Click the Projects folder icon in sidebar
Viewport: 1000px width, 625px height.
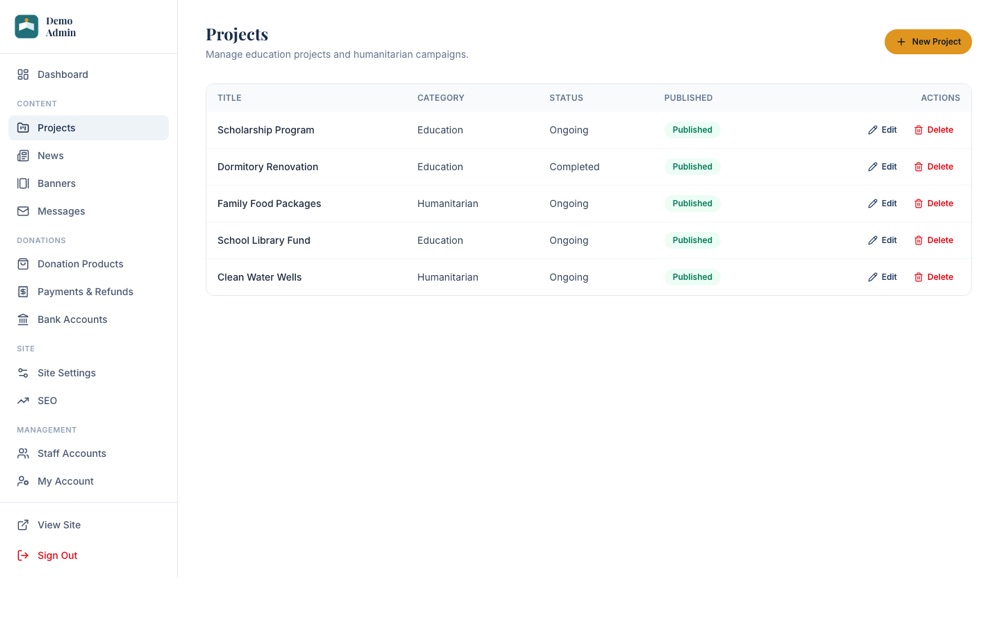click(x=23, y=128)
